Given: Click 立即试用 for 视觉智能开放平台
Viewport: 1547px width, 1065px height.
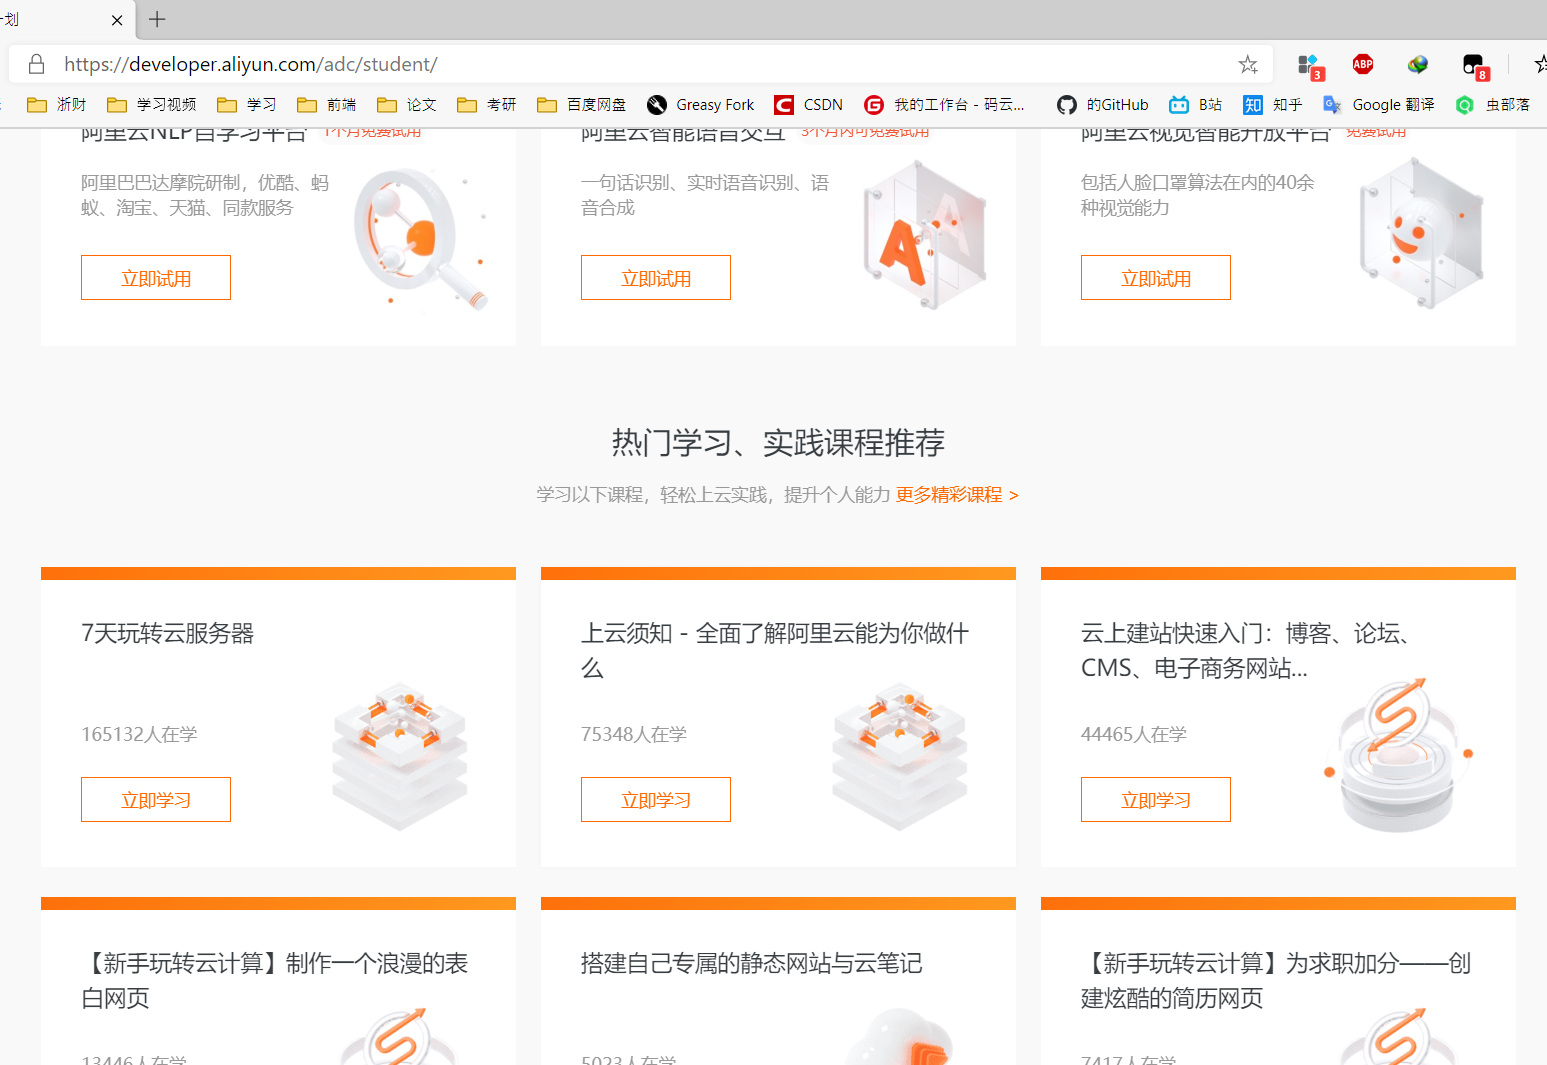Looking at the screenshot, I should pyautogui.click(x=1156, y=278).
